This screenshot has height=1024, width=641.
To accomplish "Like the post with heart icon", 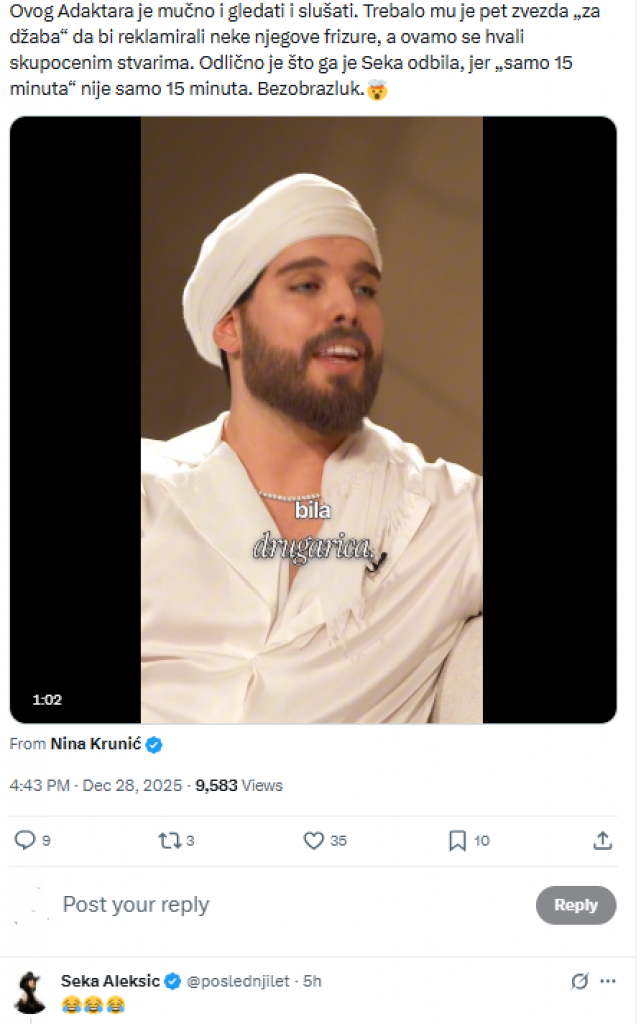I will point(314,841).
